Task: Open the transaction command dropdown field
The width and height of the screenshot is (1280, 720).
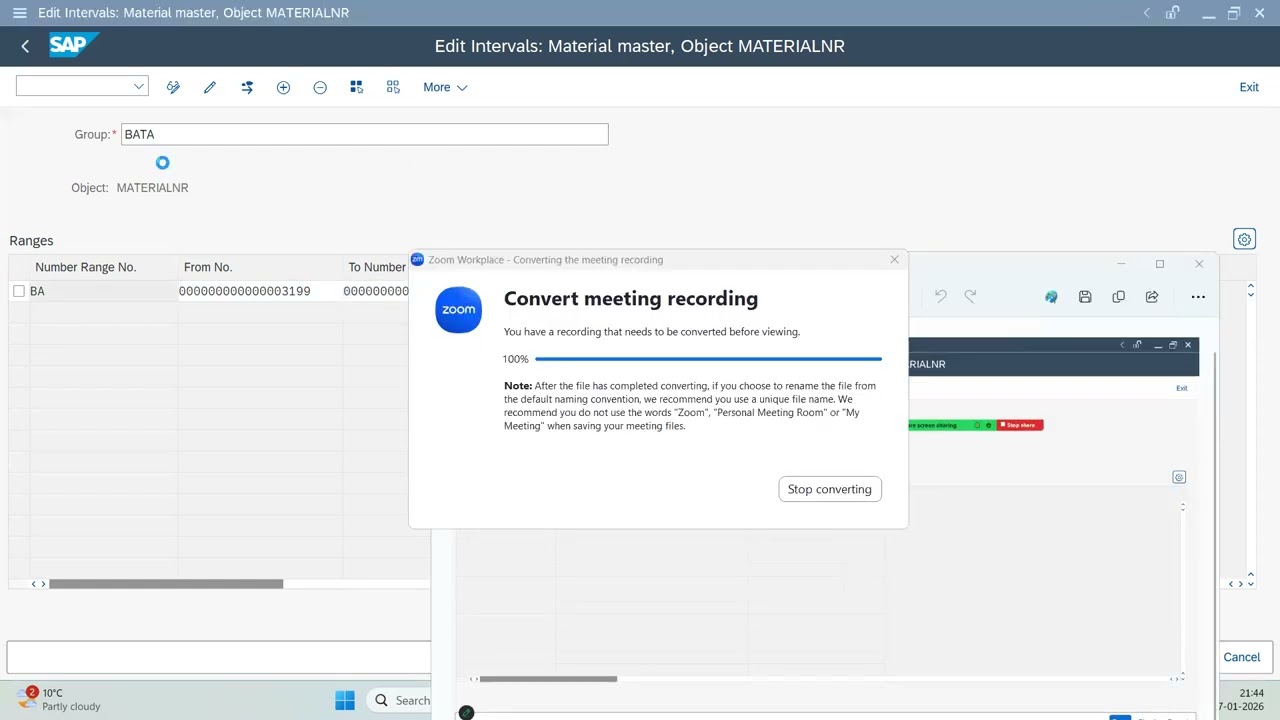Action: click(x=82, y=86)
